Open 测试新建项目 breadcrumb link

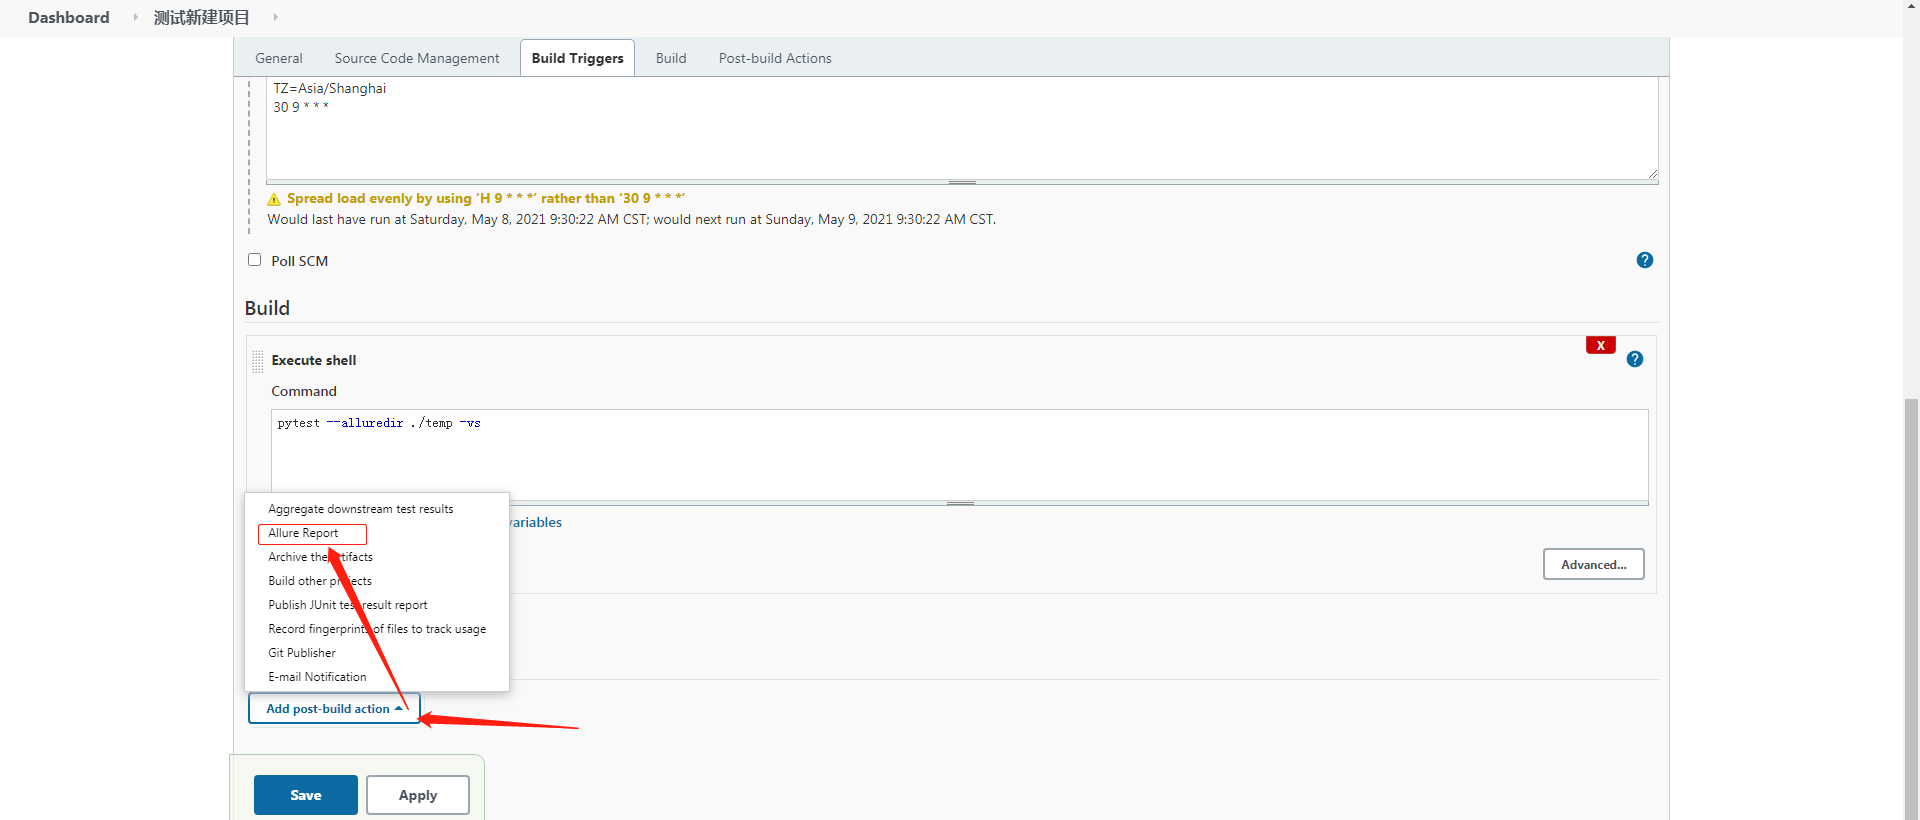tap(201, 17)
